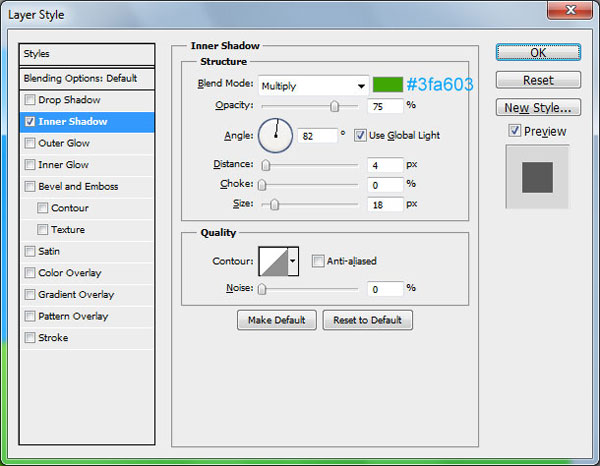Click the Size slider handle
Viewport: 600px width, 466px height.
274,205
